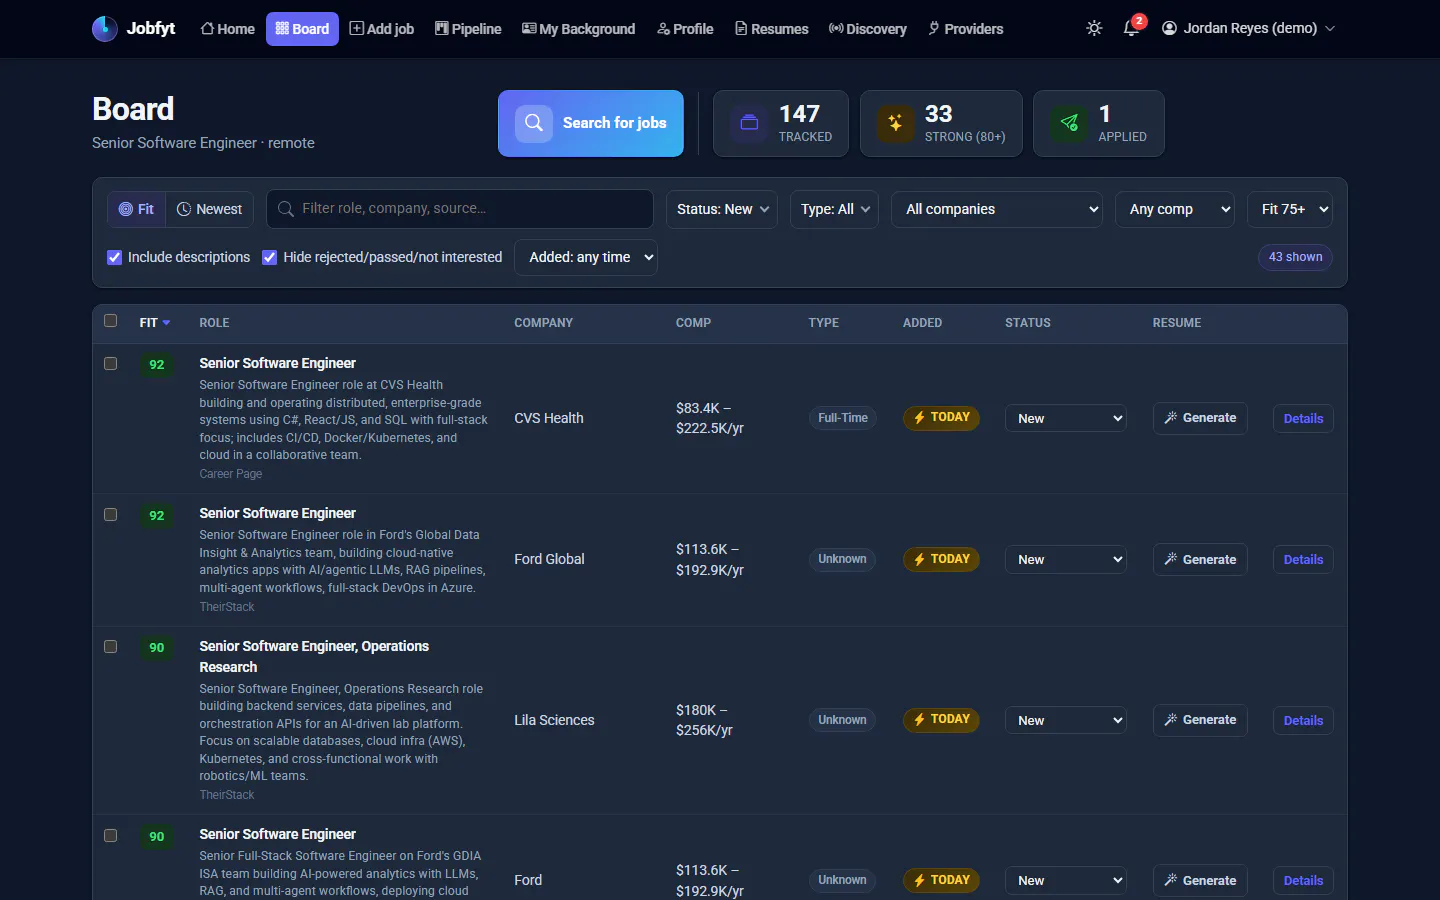This screenshot has height=900, width=1440.
Task: Expand the All companies dropdown
Action: pyautogui.click(x=997, y=209)
